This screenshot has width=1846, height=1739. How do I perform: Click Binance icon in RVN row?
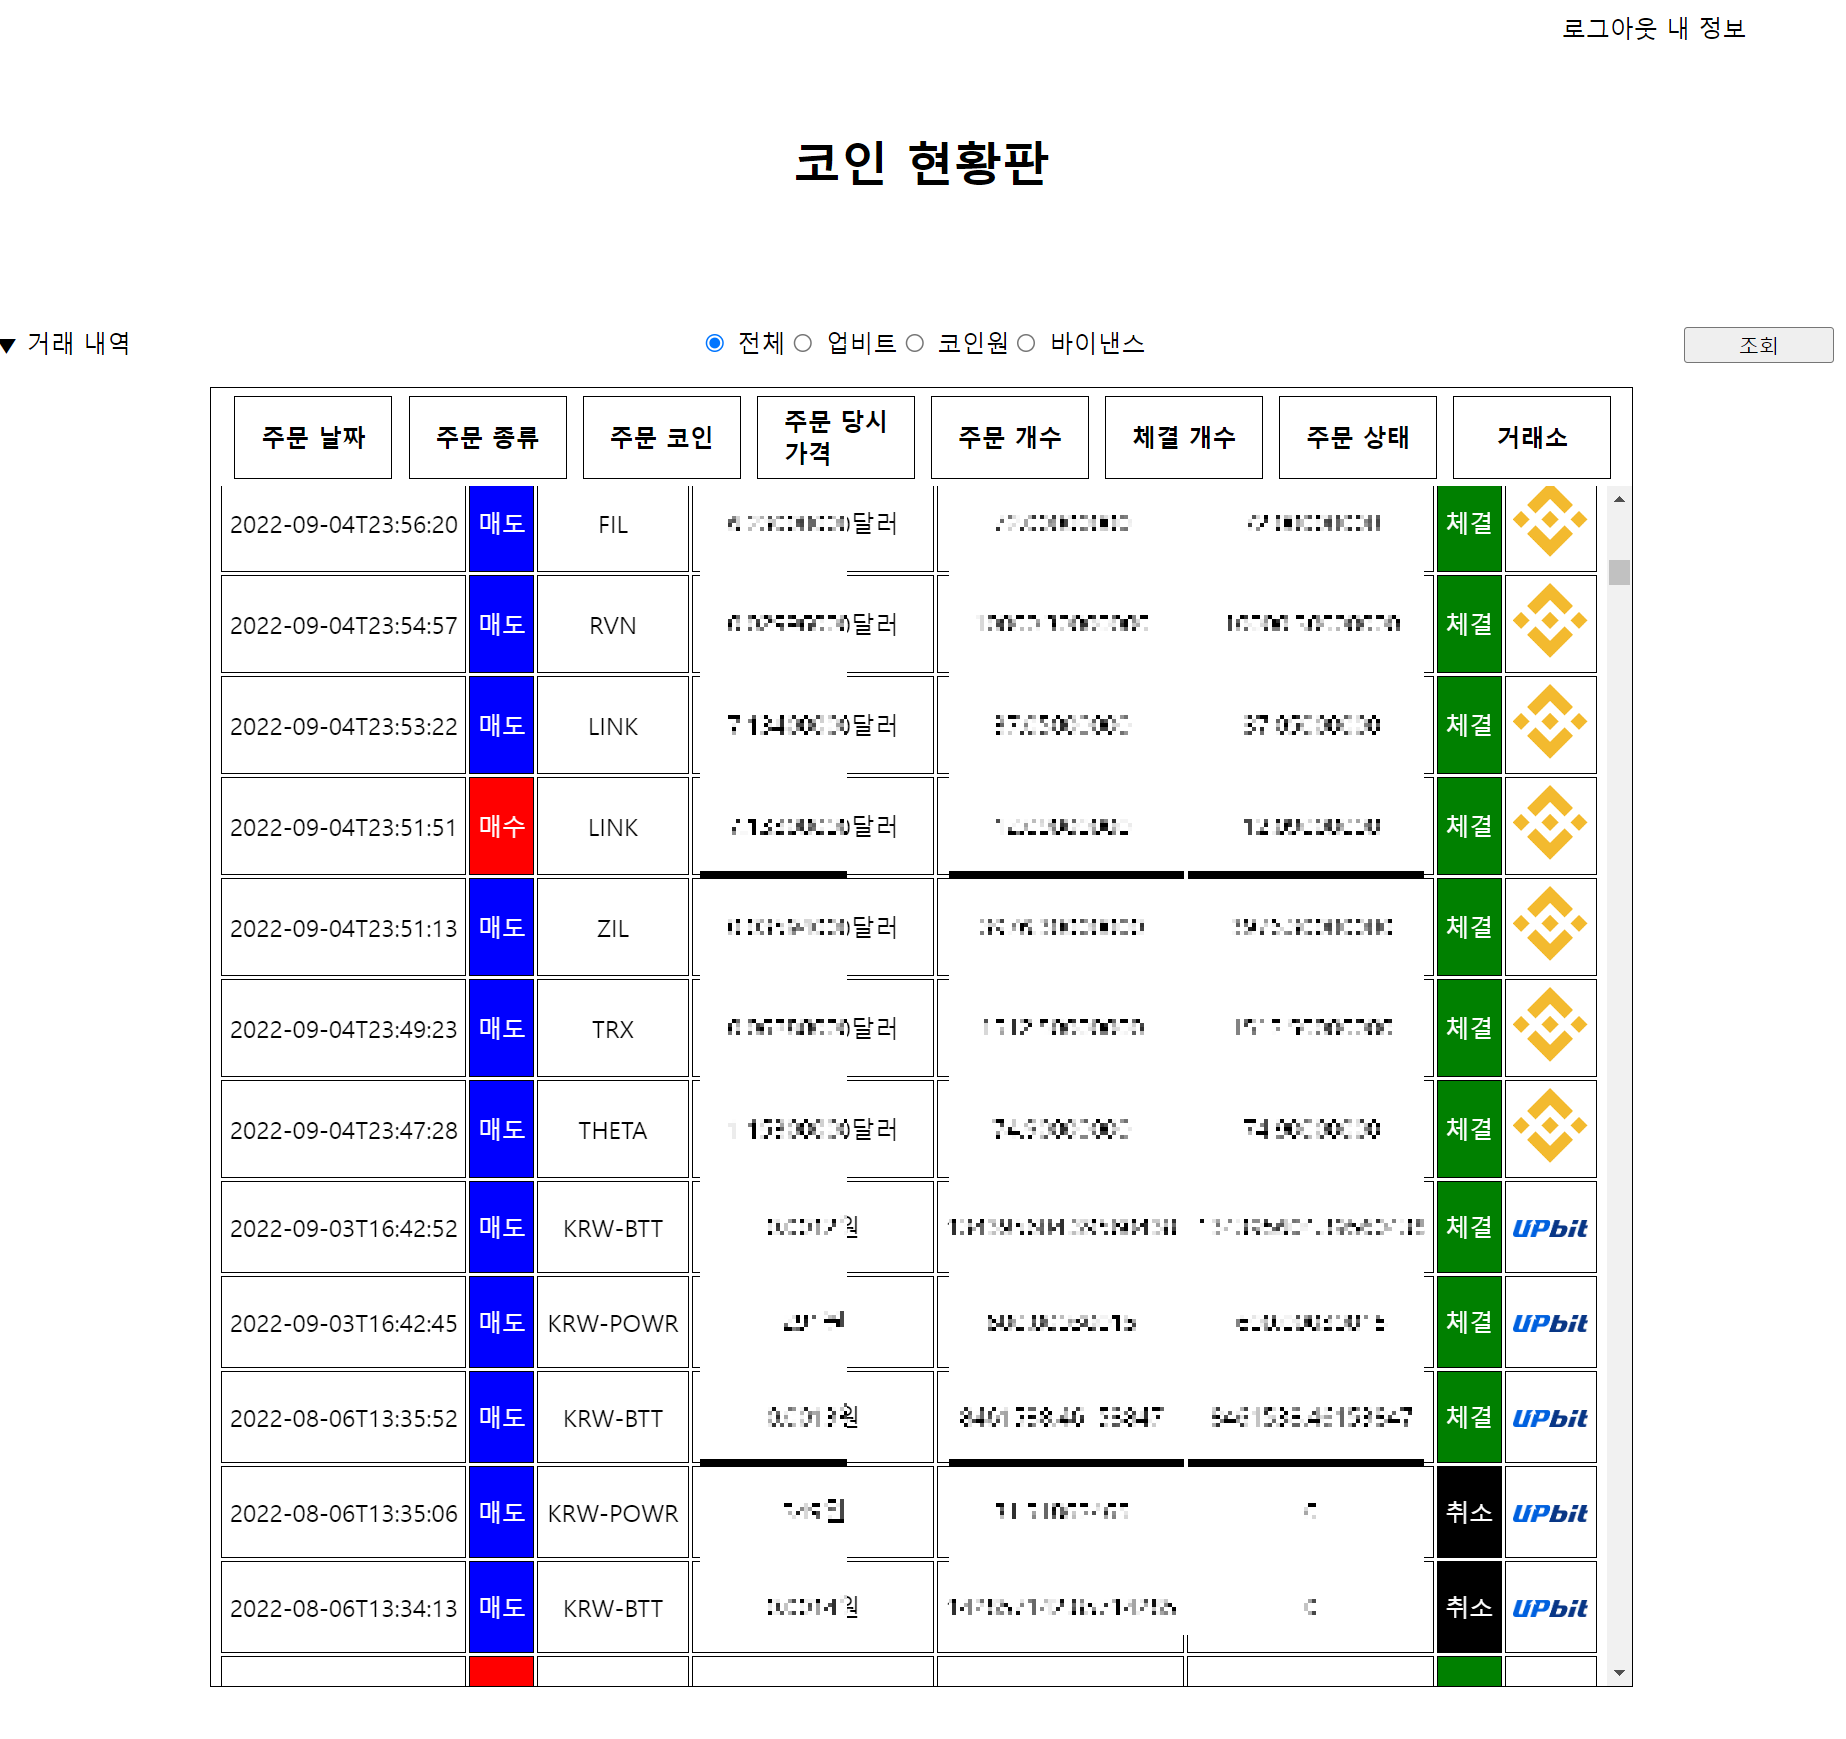pyautogui.click(x=1549, y=621)
